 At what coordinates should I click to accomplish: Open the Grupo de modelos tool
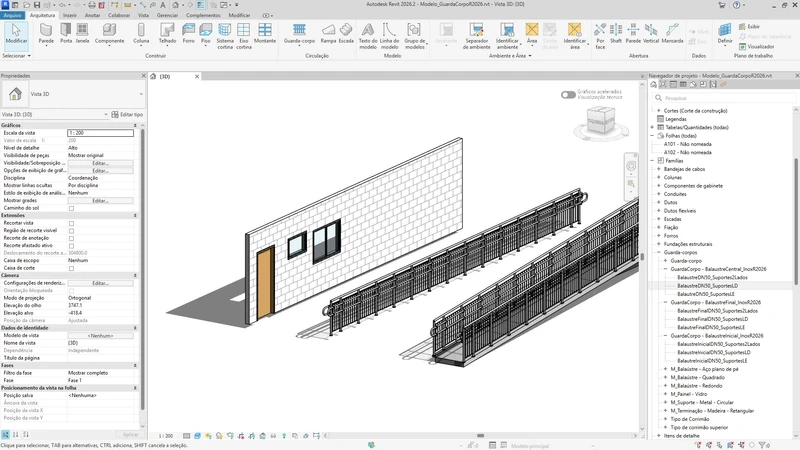414,36
